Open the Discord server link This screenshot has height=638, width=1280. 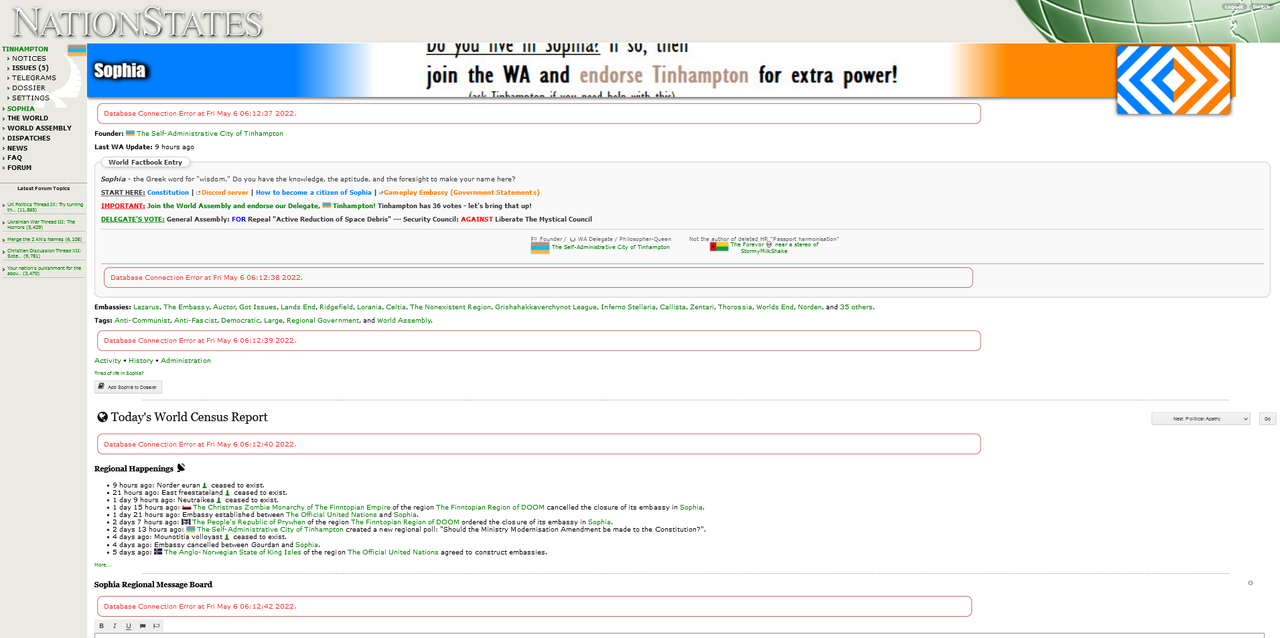pos(224,192)
